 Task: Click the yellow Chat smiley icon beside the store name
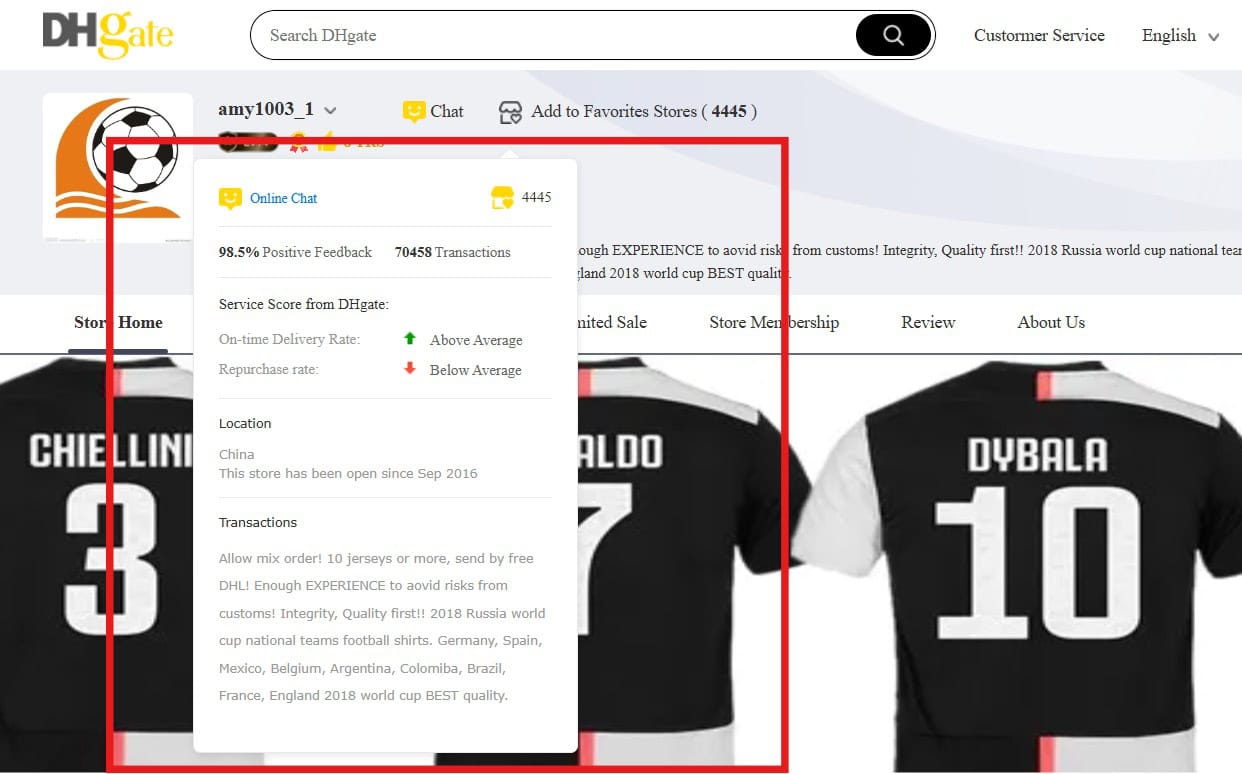pos(414,111)
